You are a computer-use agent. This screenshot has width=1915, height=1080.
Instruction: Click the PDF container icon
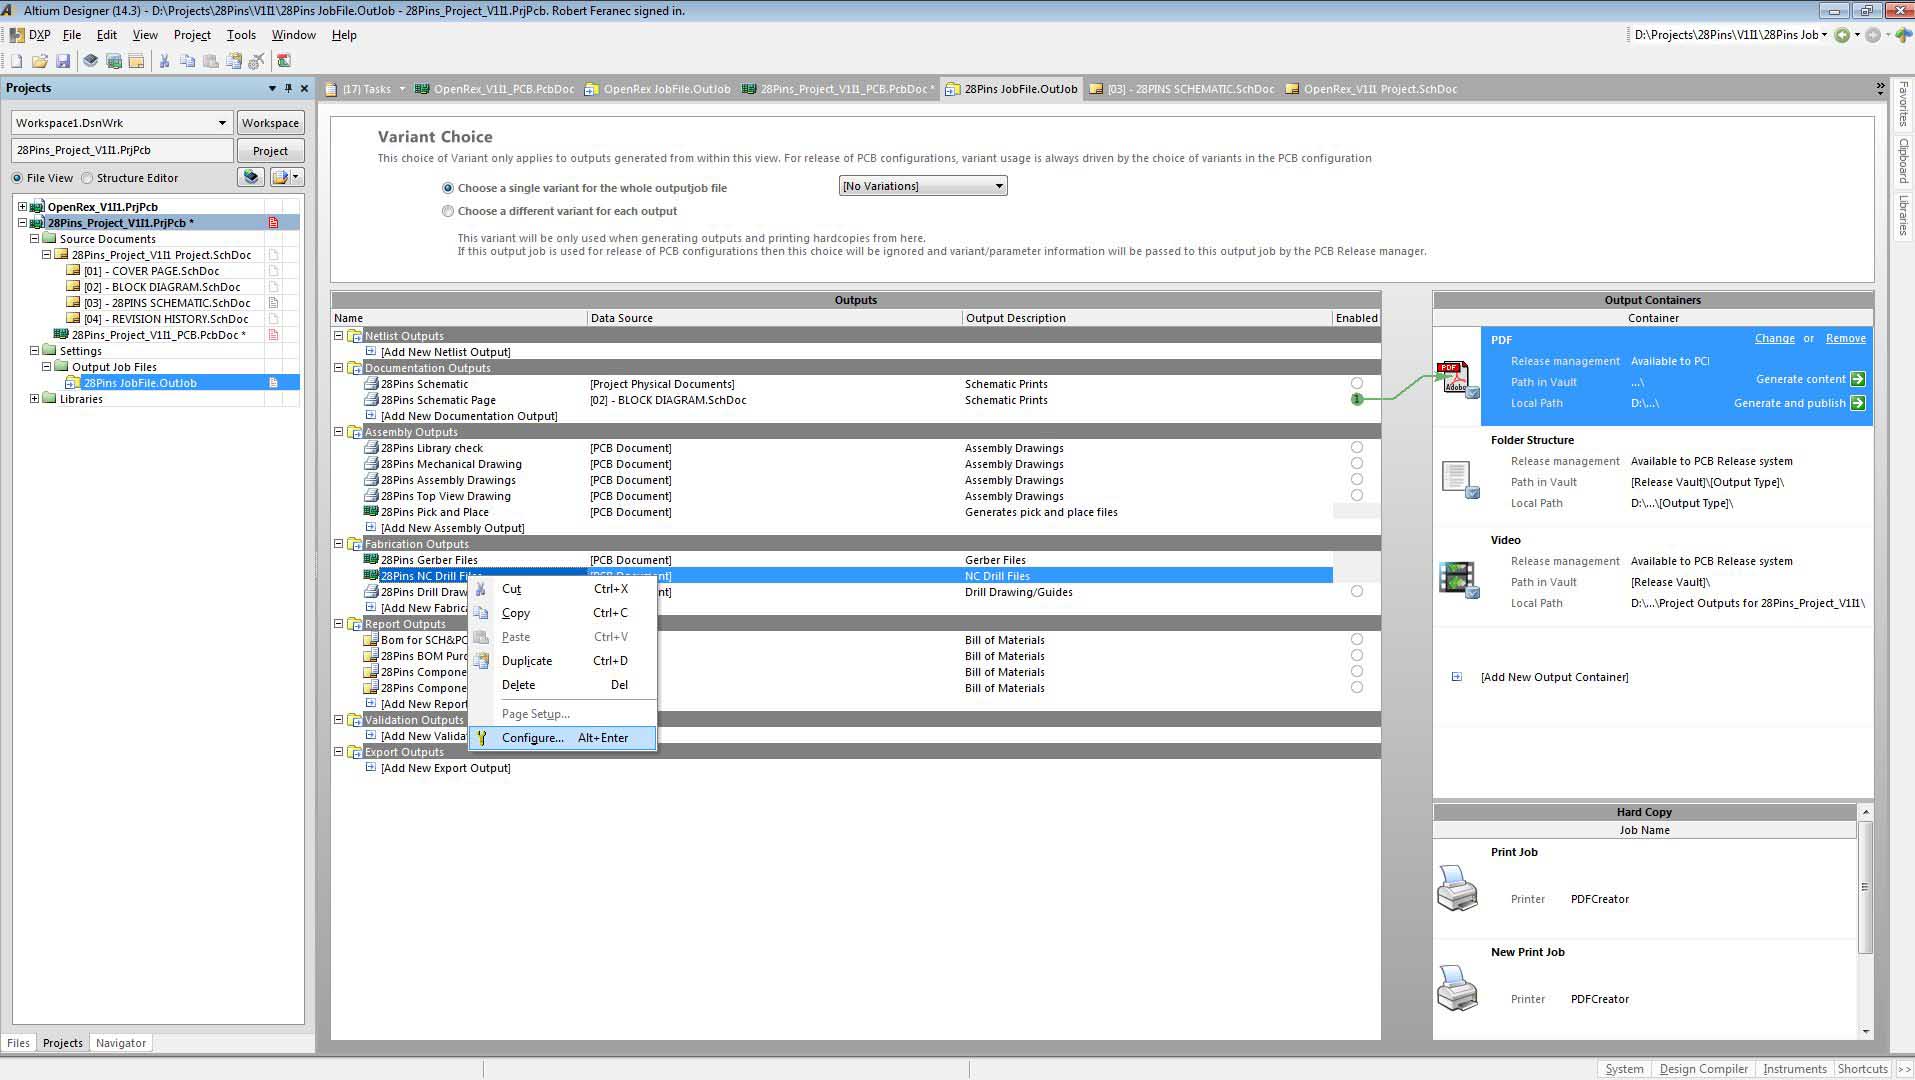point(1456,379)
